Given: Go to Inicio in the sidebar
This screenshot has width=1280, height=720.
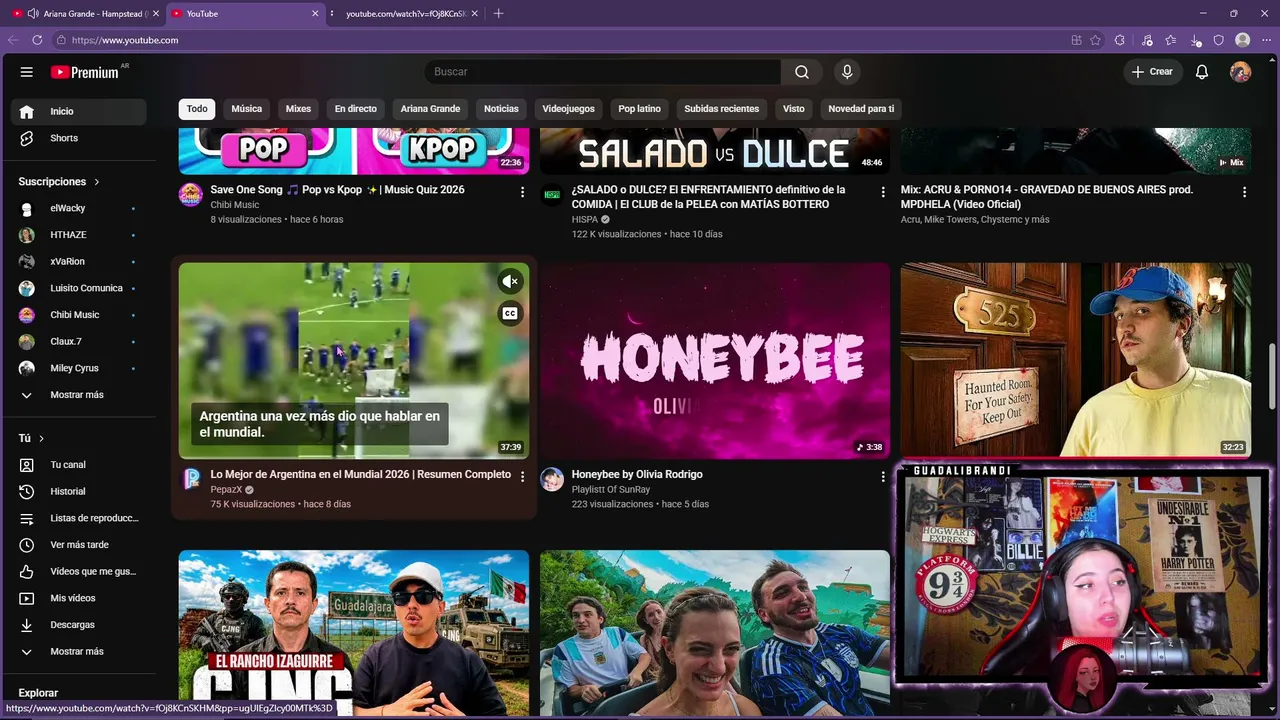Looking at the screenshot, I should click(78, 111).
